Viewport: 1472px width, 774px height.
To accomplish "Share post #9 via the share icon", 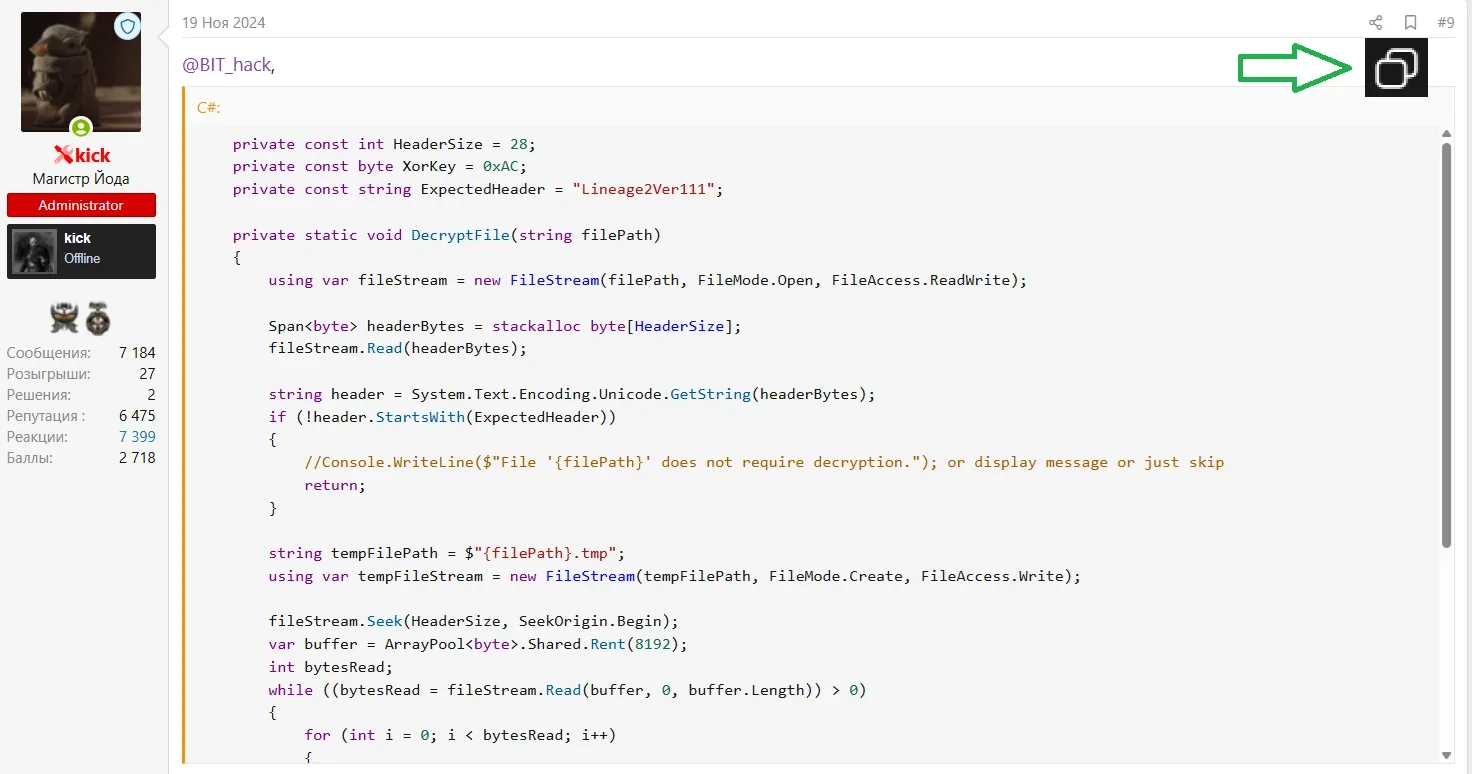I will pos(1375,22).
